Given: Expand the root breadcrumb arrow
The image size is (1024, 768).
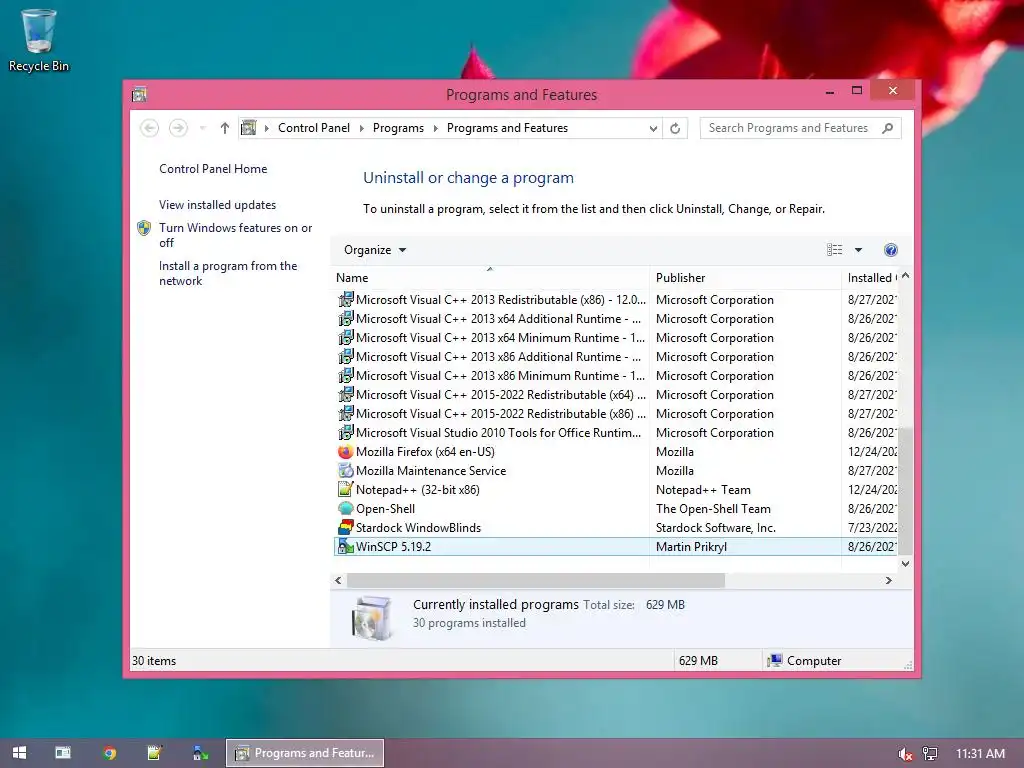Looking at the screenshot, I should [x=266, y=128].
